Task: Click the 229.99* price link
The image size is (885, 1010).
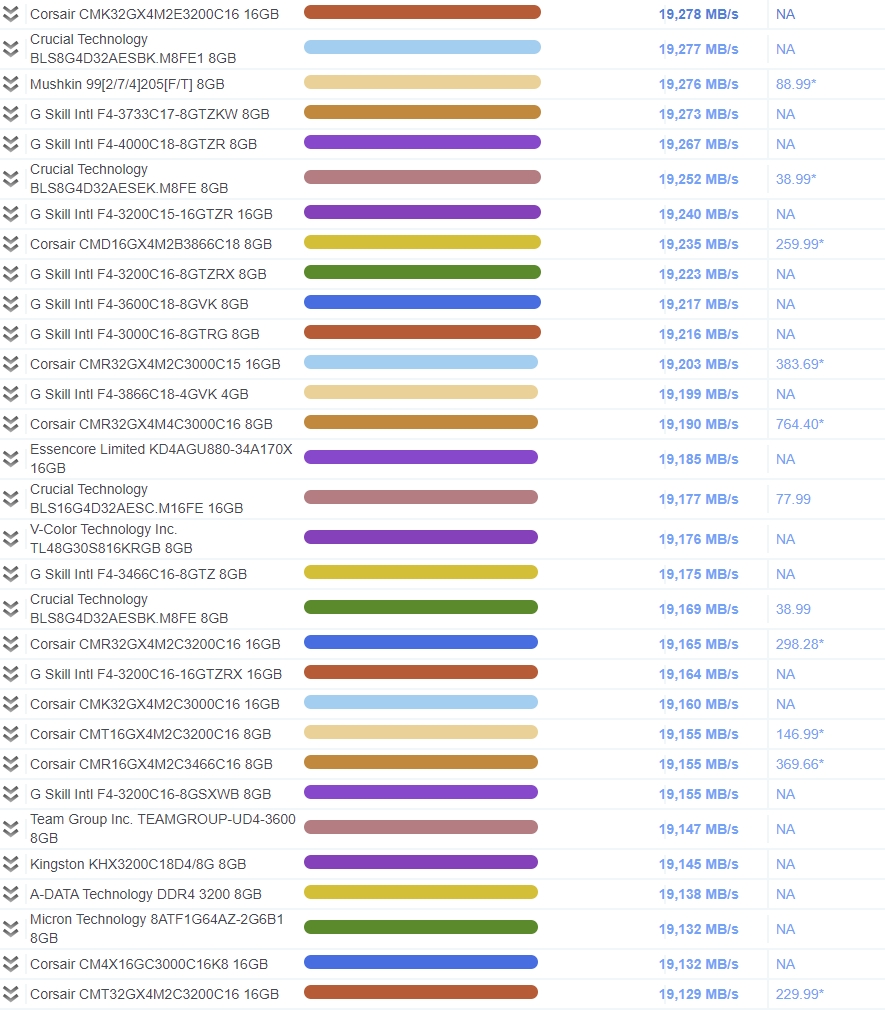Action: click(800, 994)
